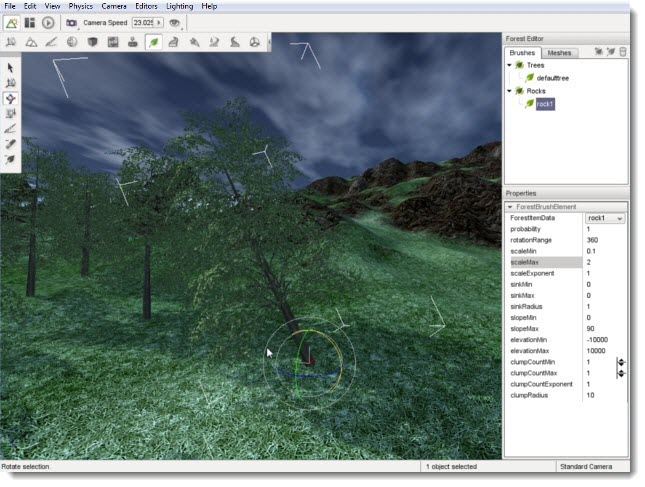
Task: Select the Rocks group row
Action: 536,91
